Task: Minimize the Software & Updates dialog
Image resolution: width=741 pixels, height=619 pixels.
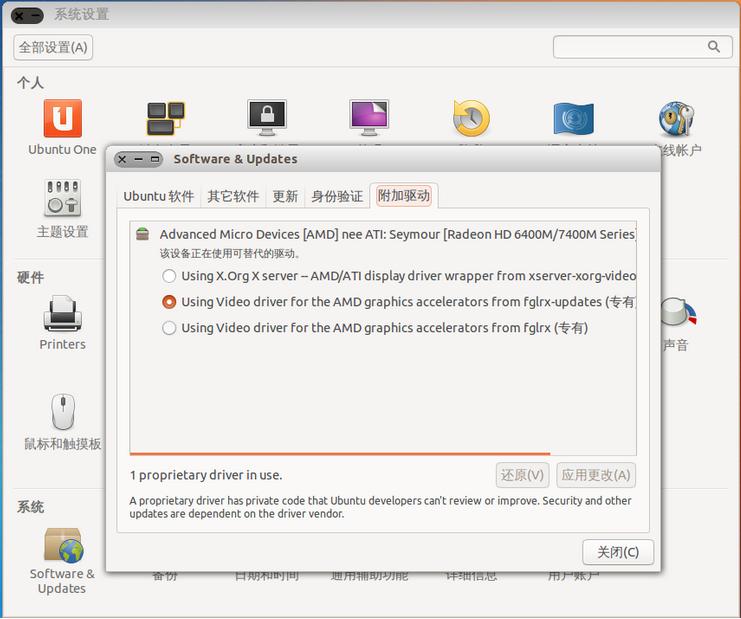Action: tap(138, 159)
